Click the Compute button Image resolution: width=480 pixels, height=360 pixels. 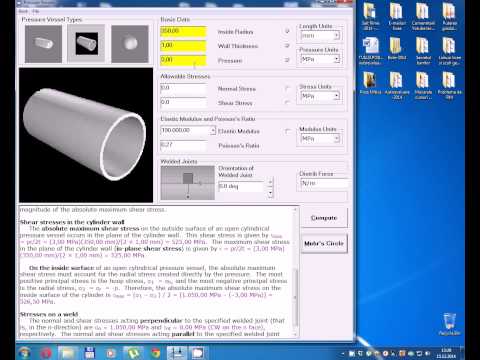point(324,218)
